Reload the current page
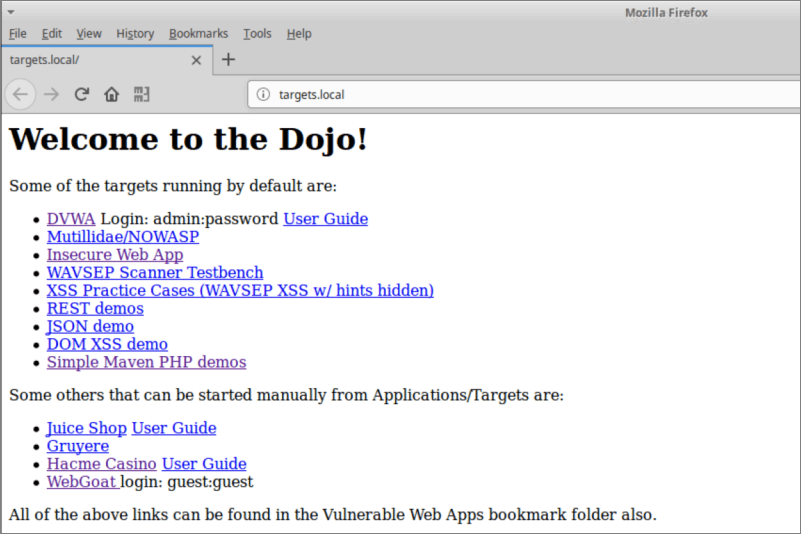801x534 pixels. click(82, 95)
